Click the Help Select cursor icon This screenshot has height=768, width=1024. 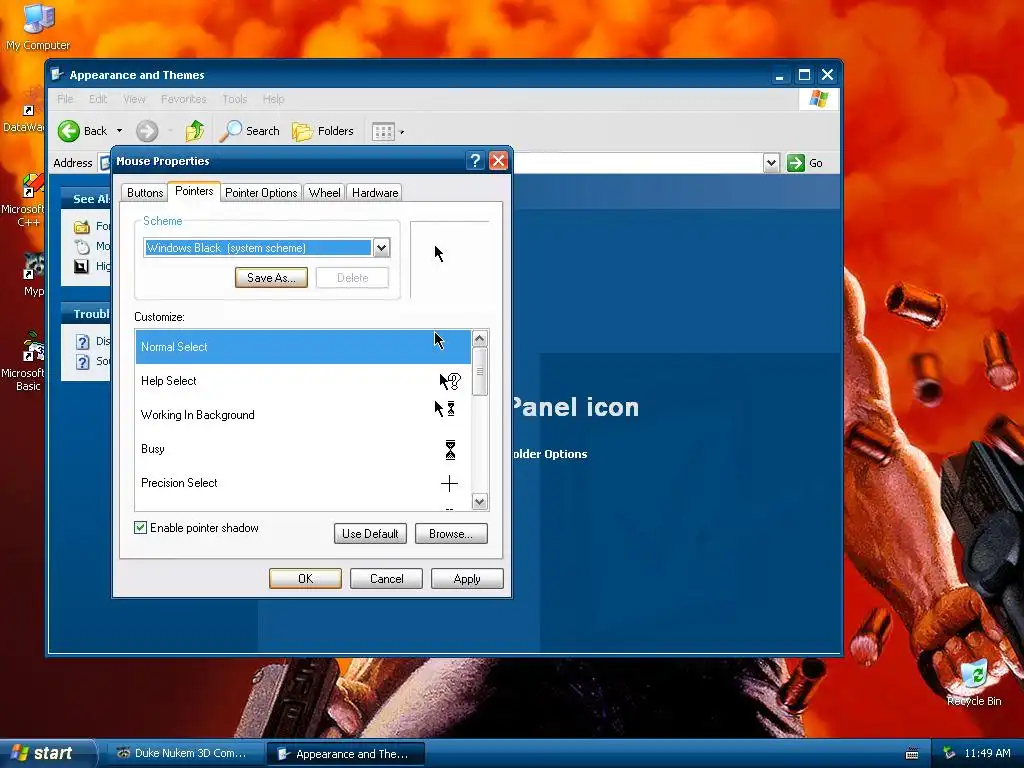pos(450,381)
